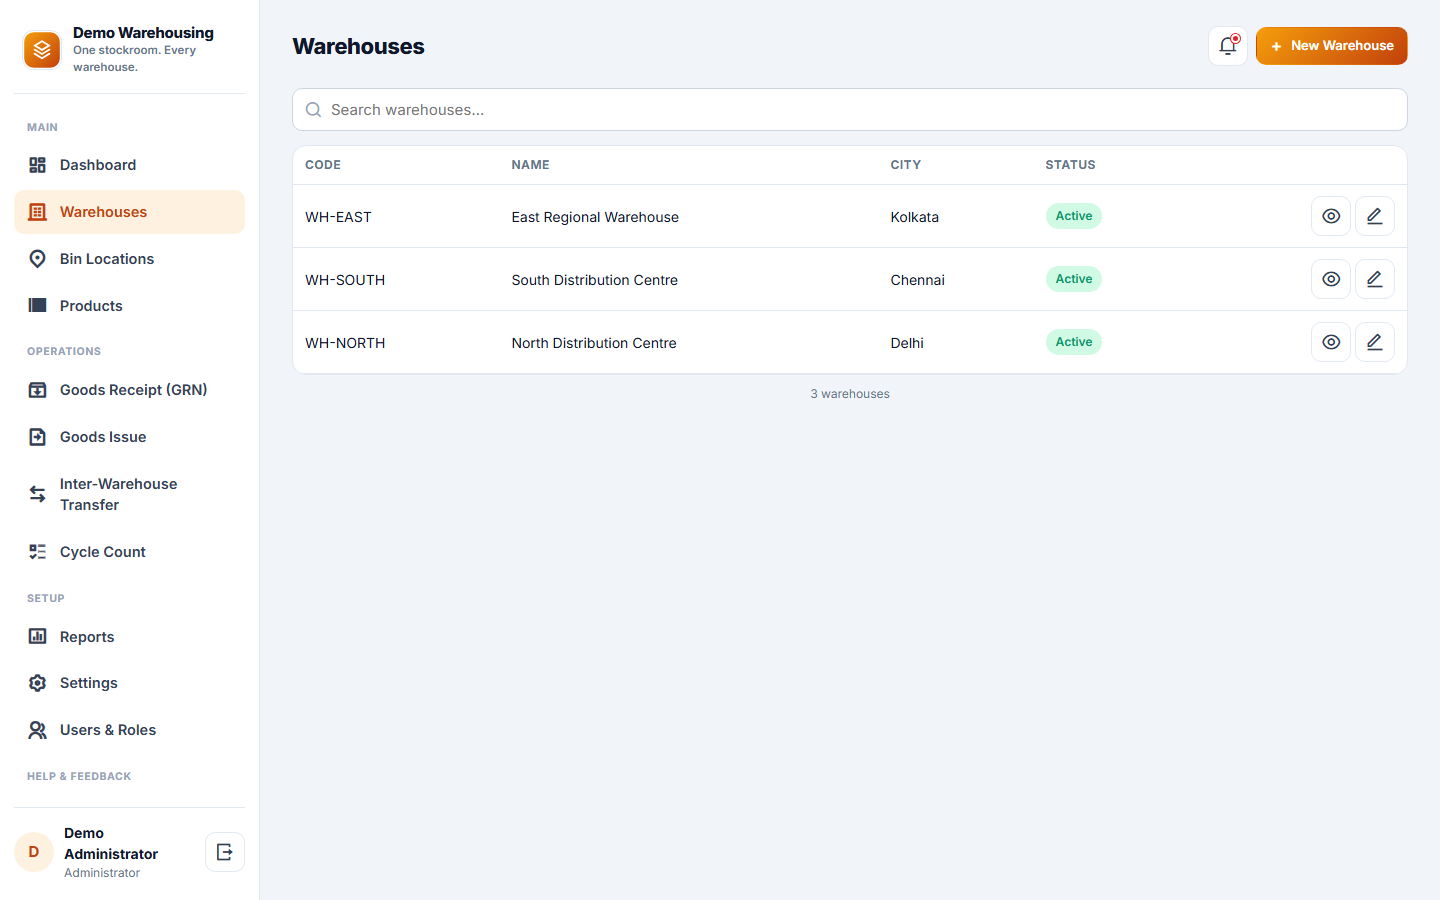
Task: Edit the WH-SOUTH warehouse with the pencil icon
Action: coord(1375,279)
